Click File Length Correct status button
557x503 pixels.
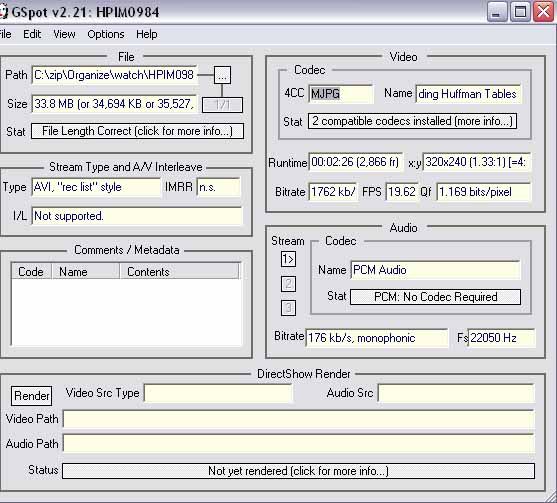point(137,131)
